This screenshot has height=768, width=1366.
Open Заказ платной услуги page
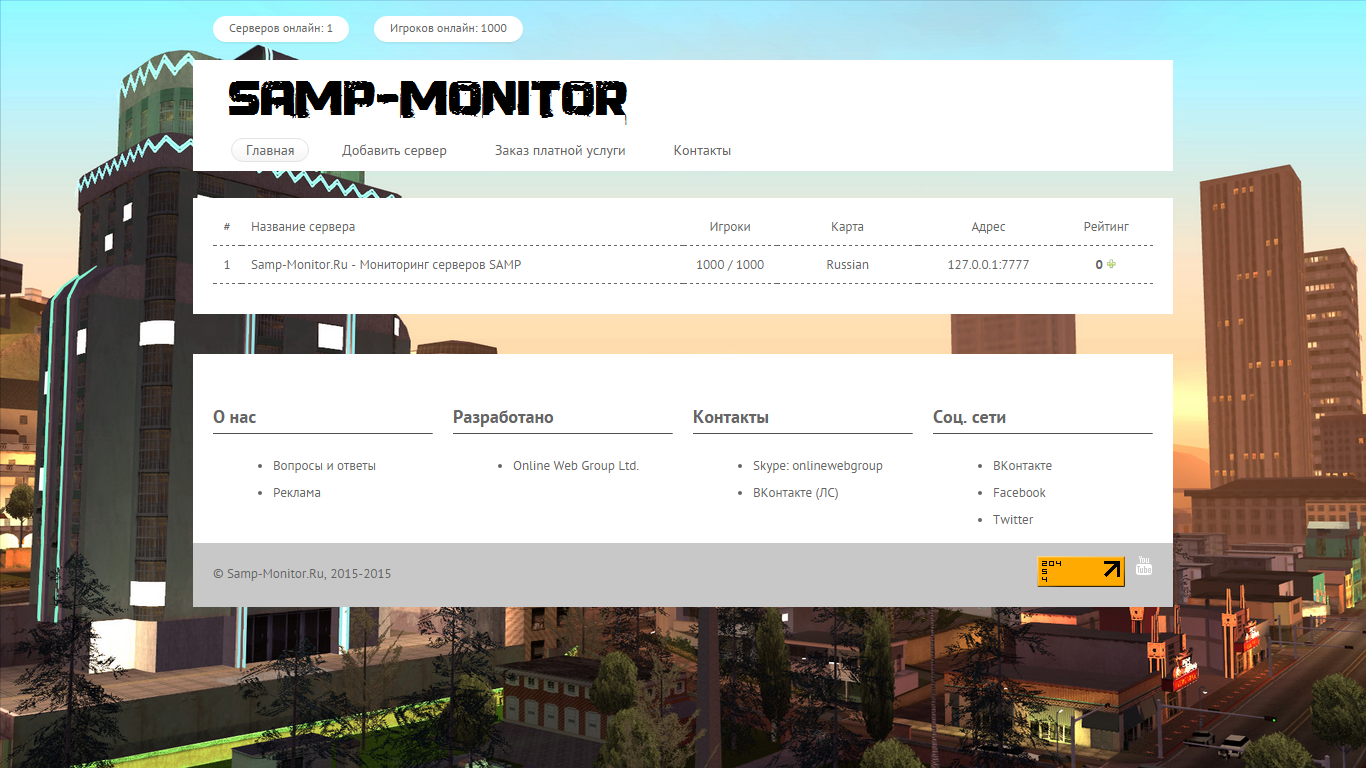559,150
